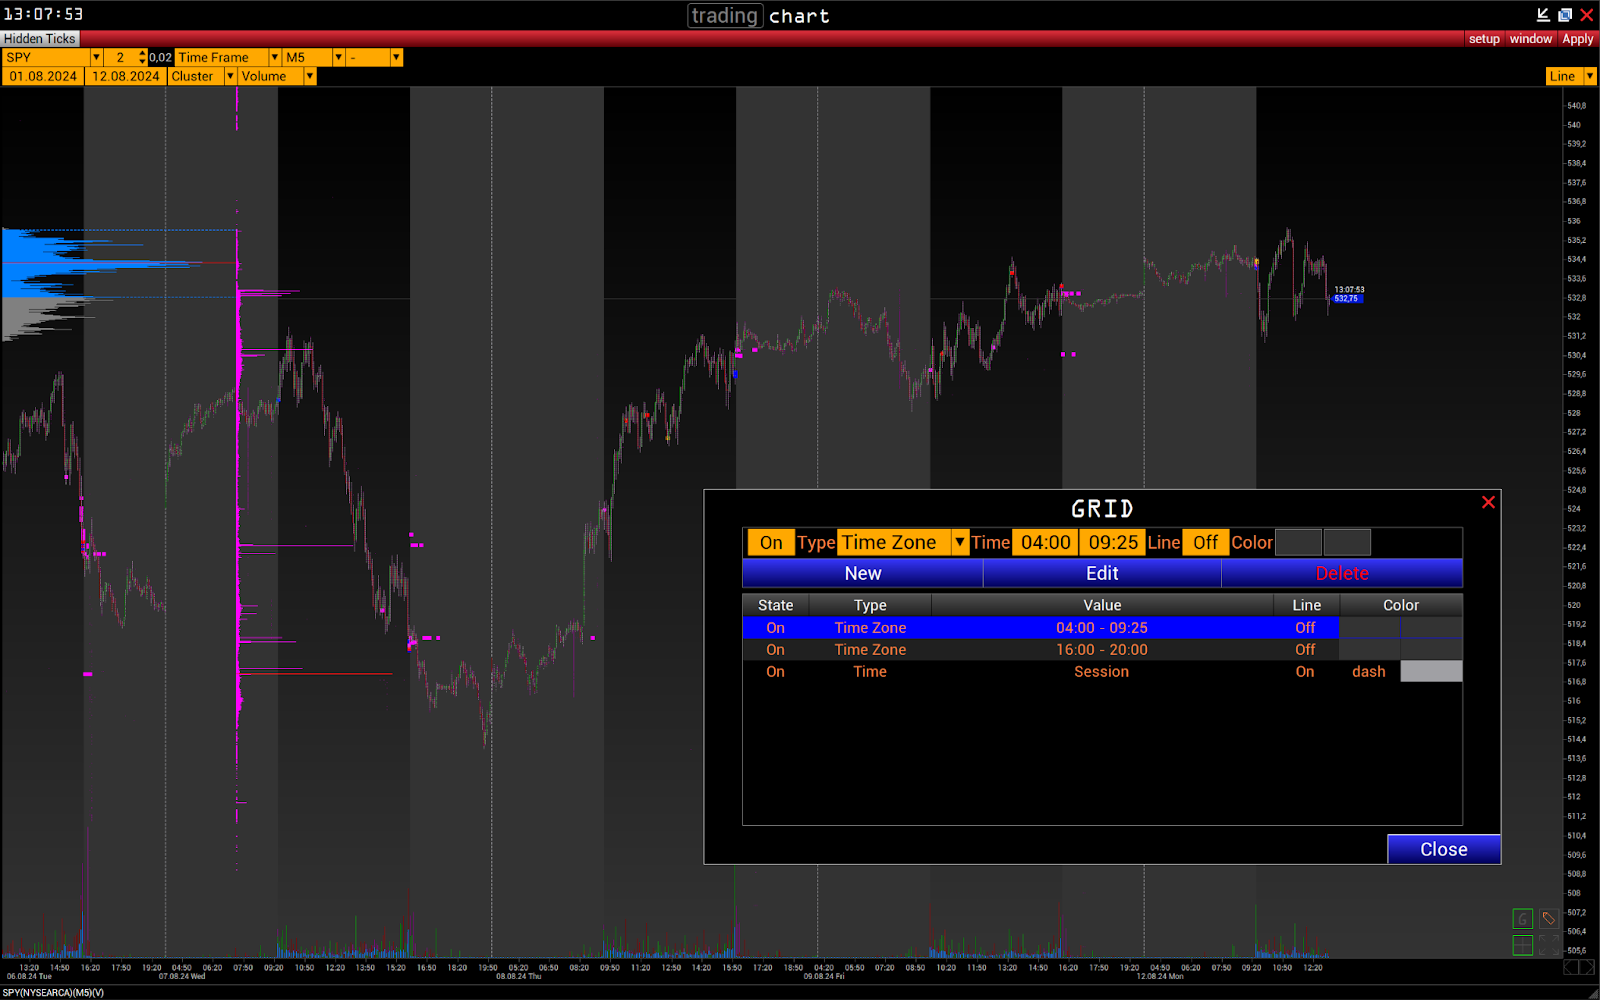Toggle the On state button in GRID editor
Viewport: 1600px width, 1000px height.
771,543
